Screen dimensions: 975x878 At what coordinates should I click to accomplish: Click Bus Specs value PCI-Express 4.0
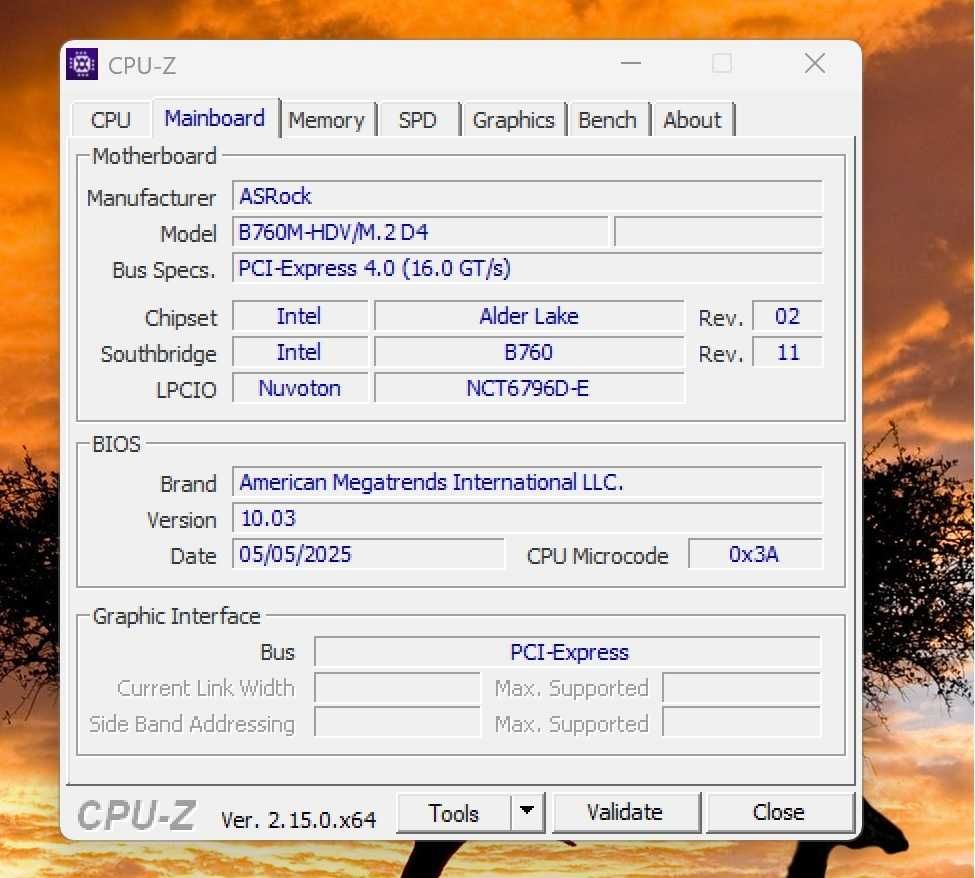[527, 269]
